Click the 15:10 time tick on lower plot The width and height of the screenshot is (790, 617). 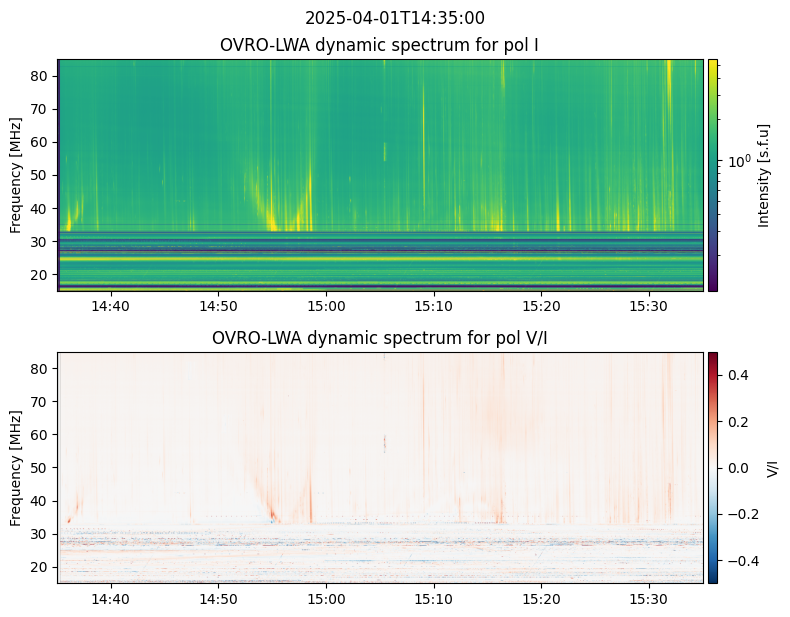pyautogui.click(x=434, y=599)
